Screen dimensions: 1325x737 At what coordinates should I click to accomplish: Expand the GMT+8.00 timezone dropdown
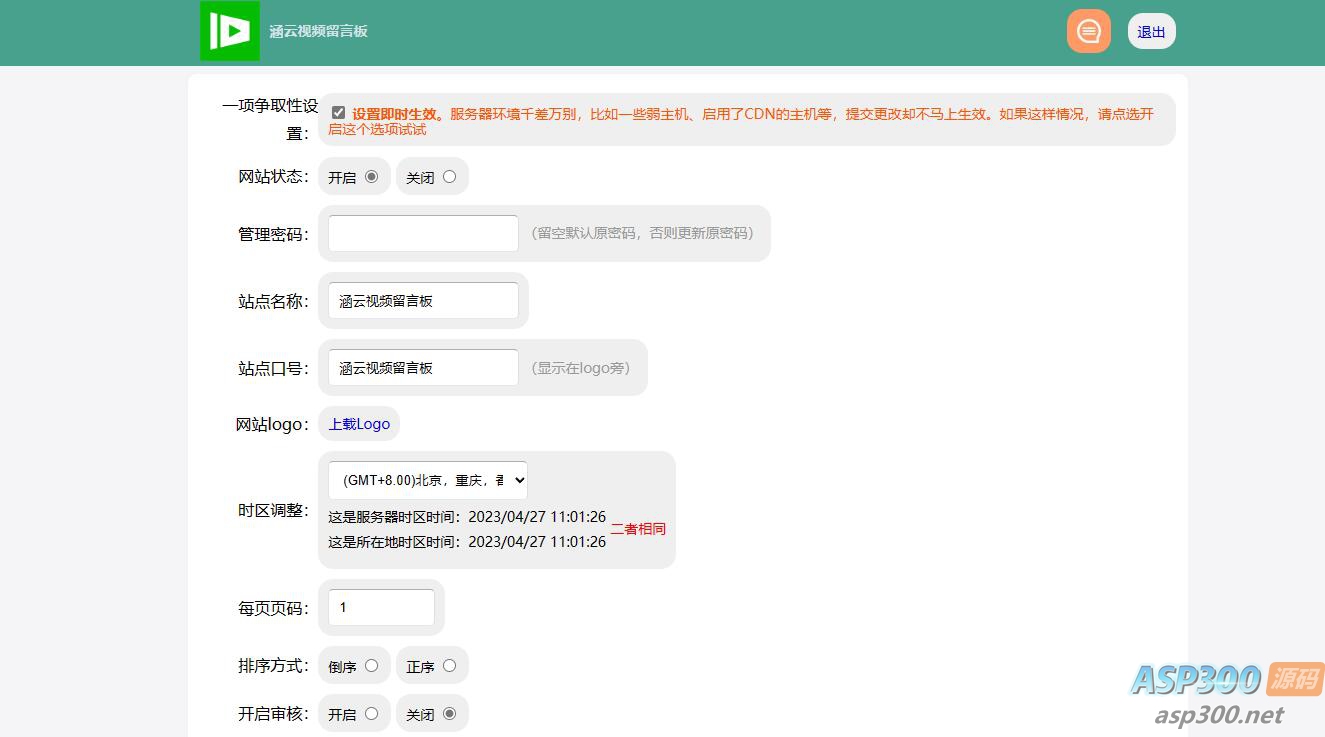pyautogui.click(x=428, y=480)
